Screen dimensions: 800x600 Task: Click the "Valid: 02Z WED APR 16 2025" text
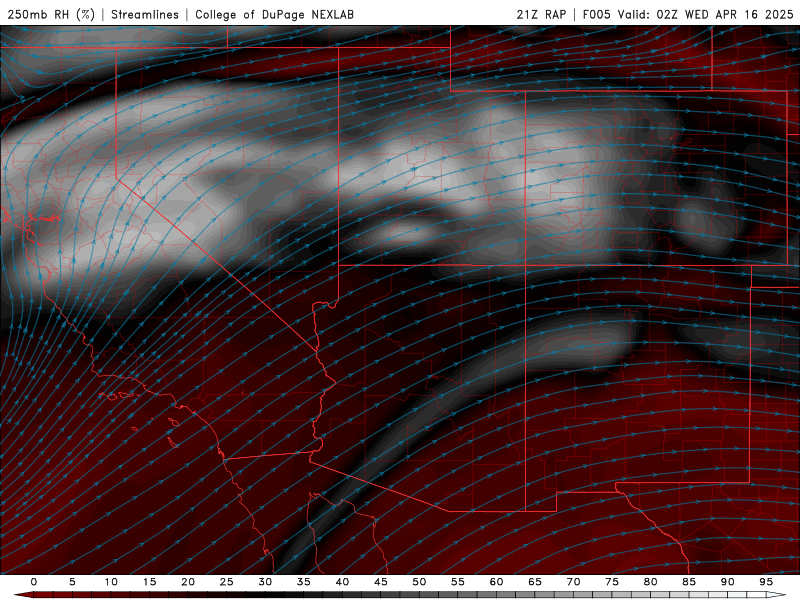(x=706, y=14)
